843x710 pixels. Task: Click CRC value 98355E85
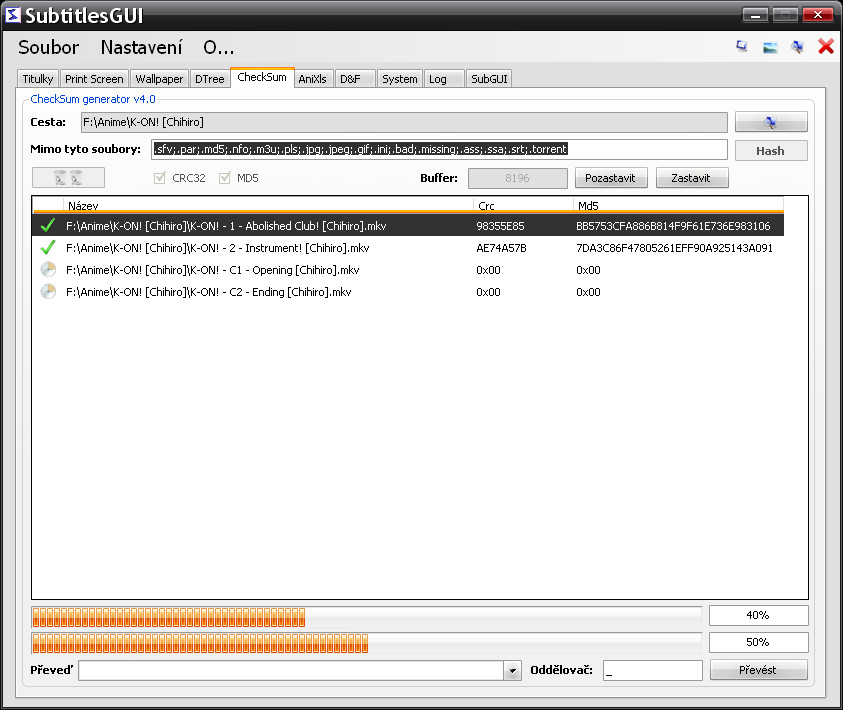(x=500, y=226)
